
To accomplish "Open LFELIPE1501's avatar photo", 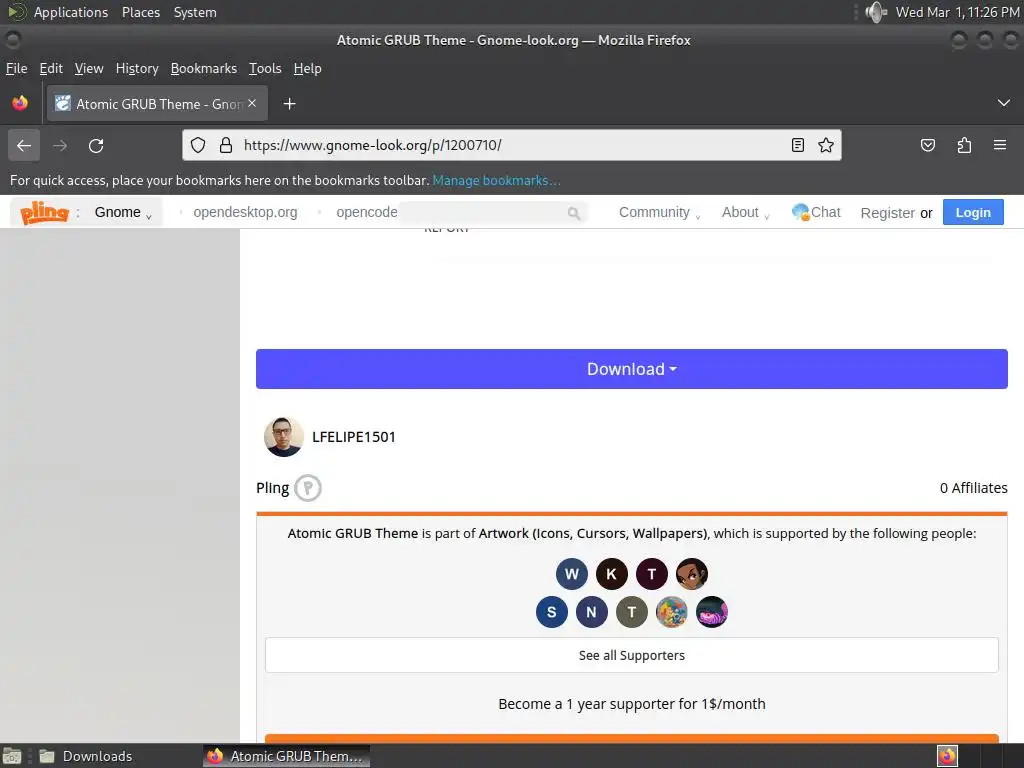I will tap(283, 437).
